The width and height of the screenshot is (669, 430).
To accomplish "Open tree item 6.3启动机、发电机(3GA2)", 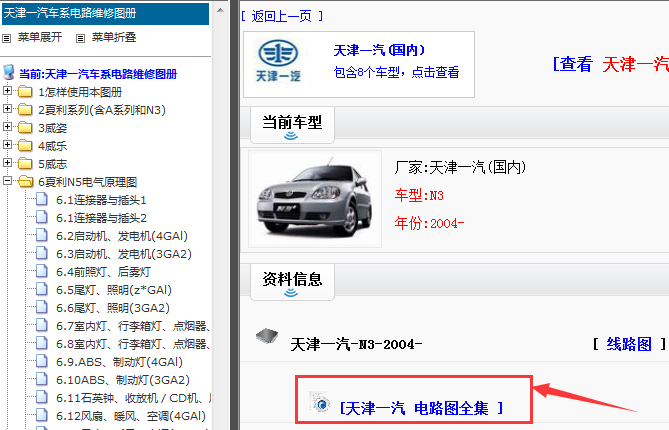I will point(124,254).
